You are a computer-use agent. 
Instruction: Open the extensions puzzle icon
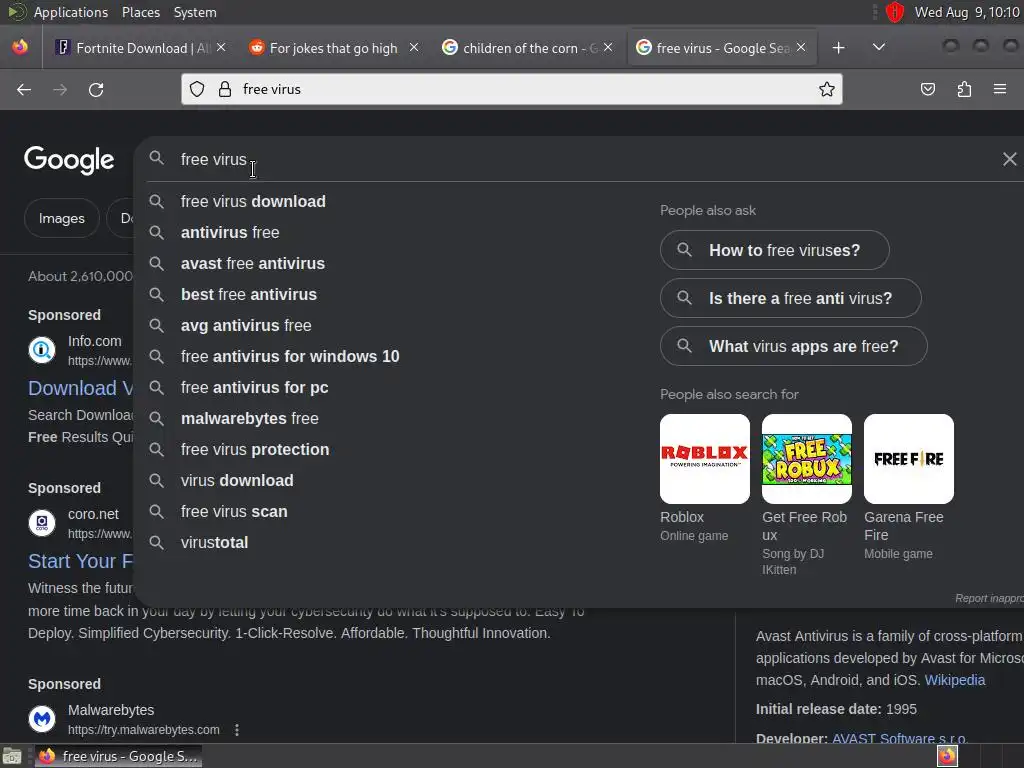tap(964, 89)
